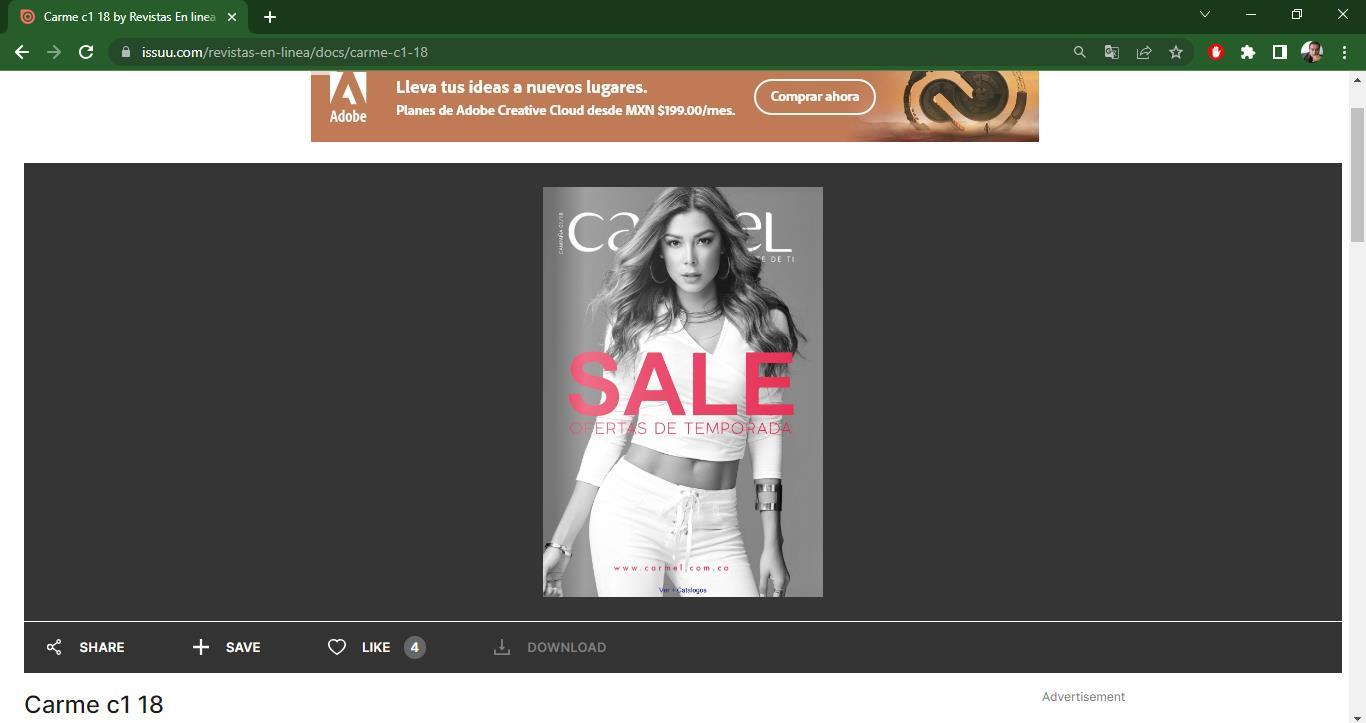Like the publication with heart button
This screenshot has width=1366, height=723.
pyautogui.click(x=360, y=647)
